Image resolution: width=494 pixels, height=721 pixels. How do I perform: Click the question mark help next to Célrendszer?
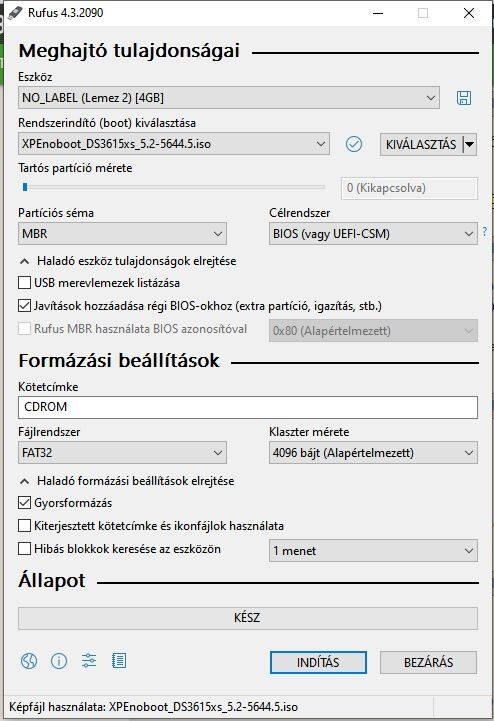tap(484, 232)
